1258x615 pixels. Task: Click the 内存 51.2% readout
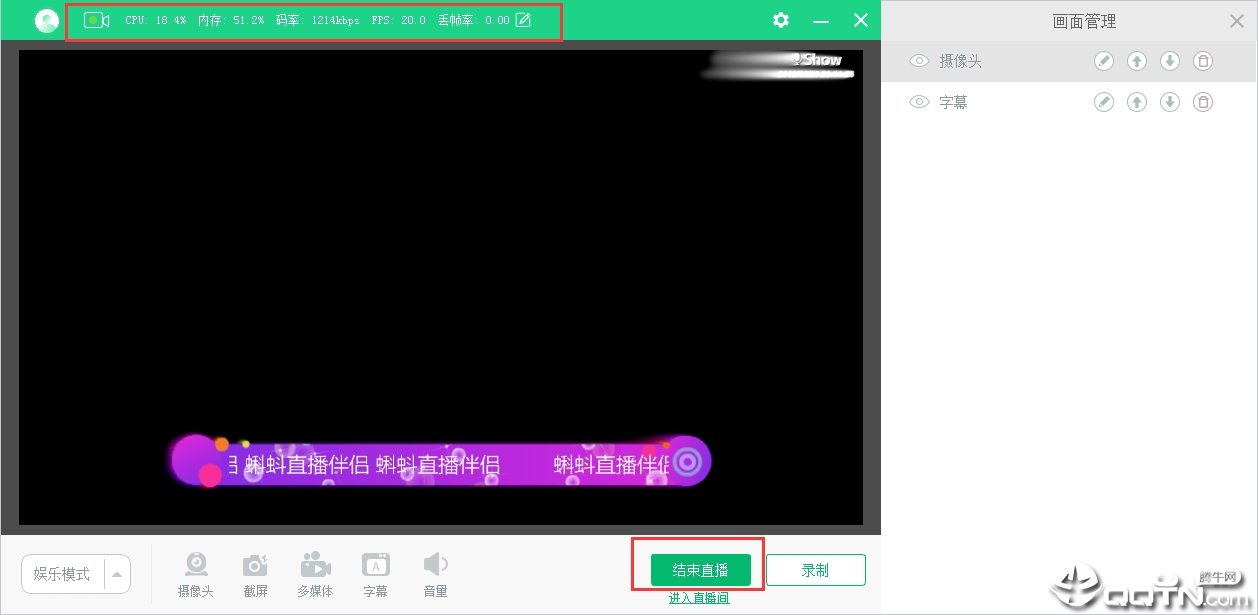(231, 20)
